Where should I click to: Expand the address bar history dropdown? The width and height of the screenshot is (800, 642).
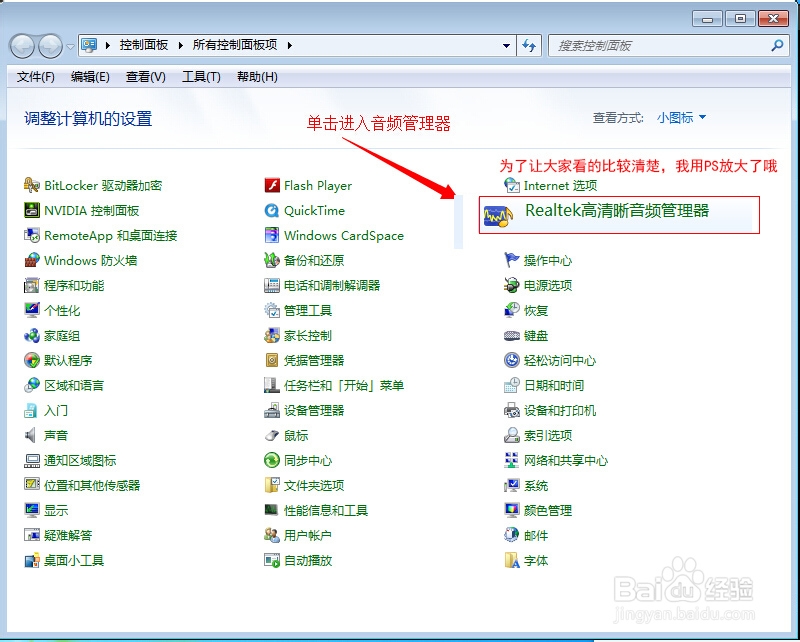tap(506, 45)
